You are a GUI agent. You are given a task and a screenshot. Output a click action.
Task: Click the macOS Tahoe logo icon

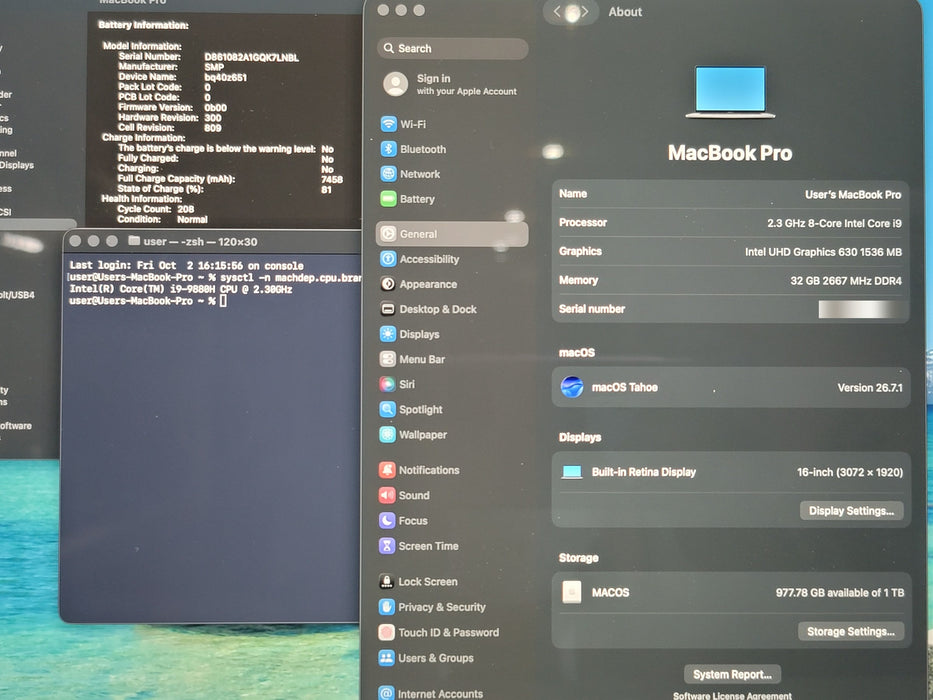[x=572, y=387]
